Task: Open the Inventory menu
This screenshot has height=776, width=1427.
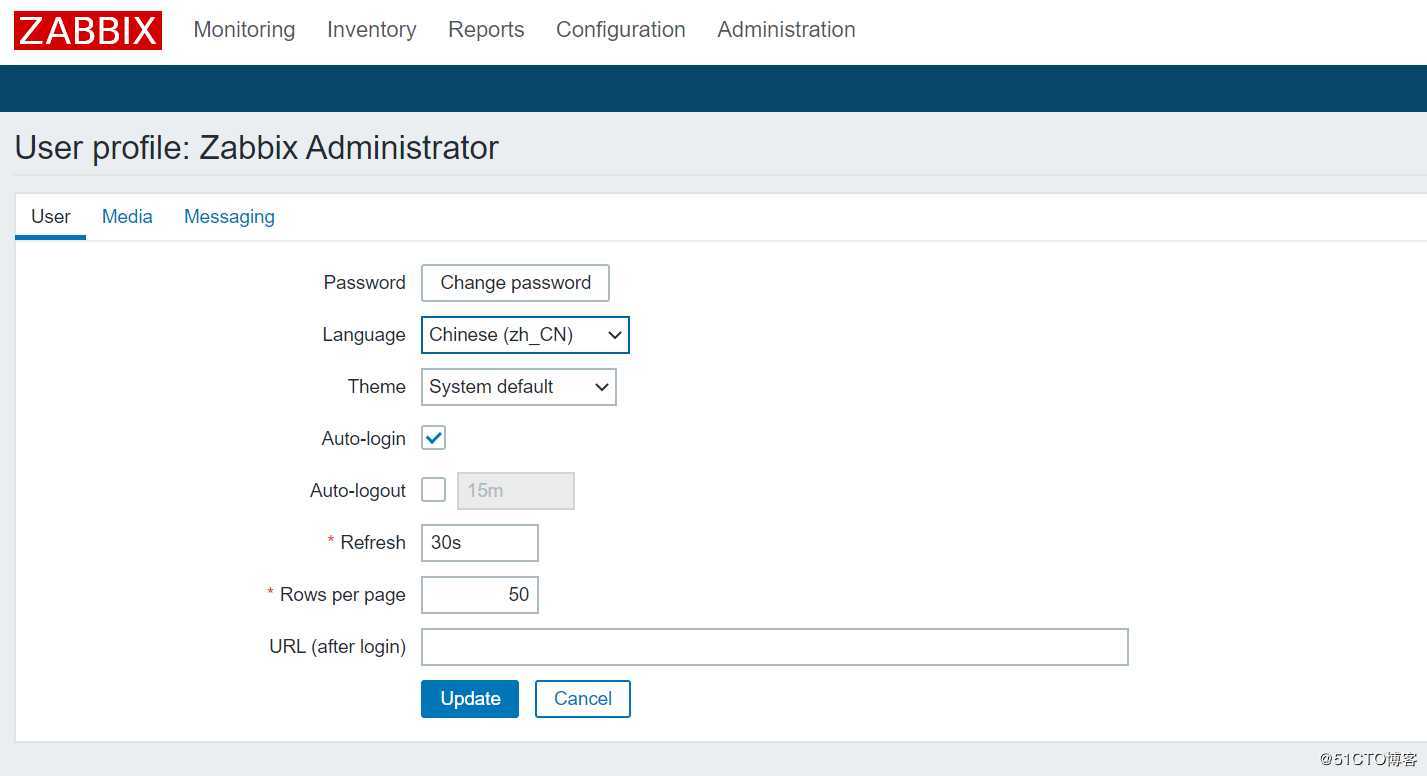Action: [371, 30]
